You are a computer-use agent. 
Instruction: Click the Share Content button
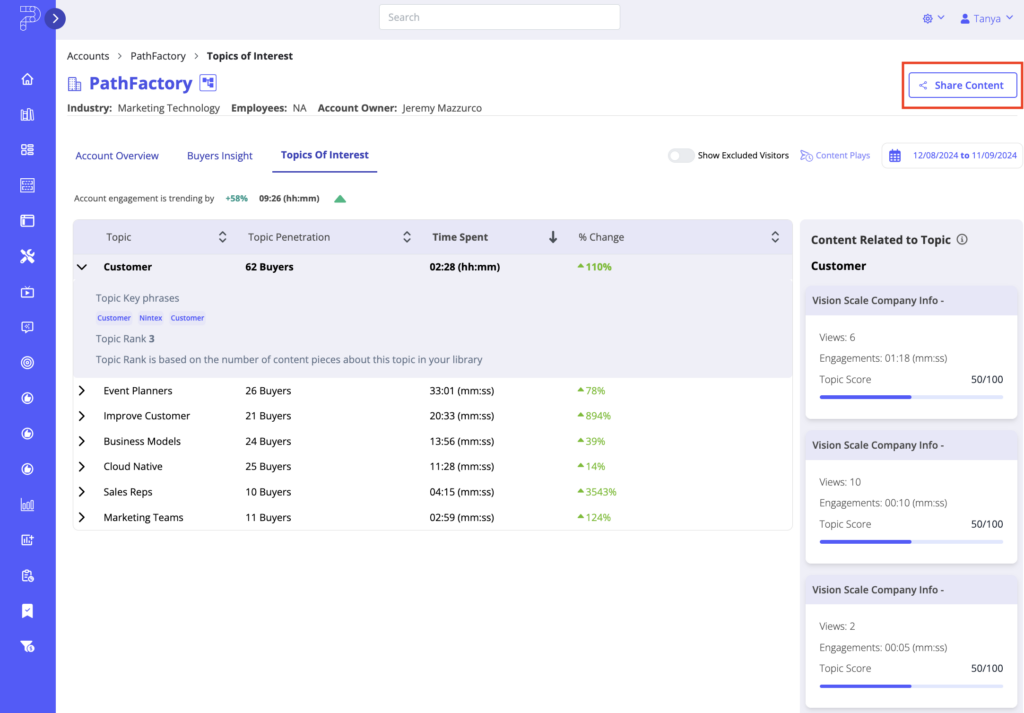pos(963,85)
